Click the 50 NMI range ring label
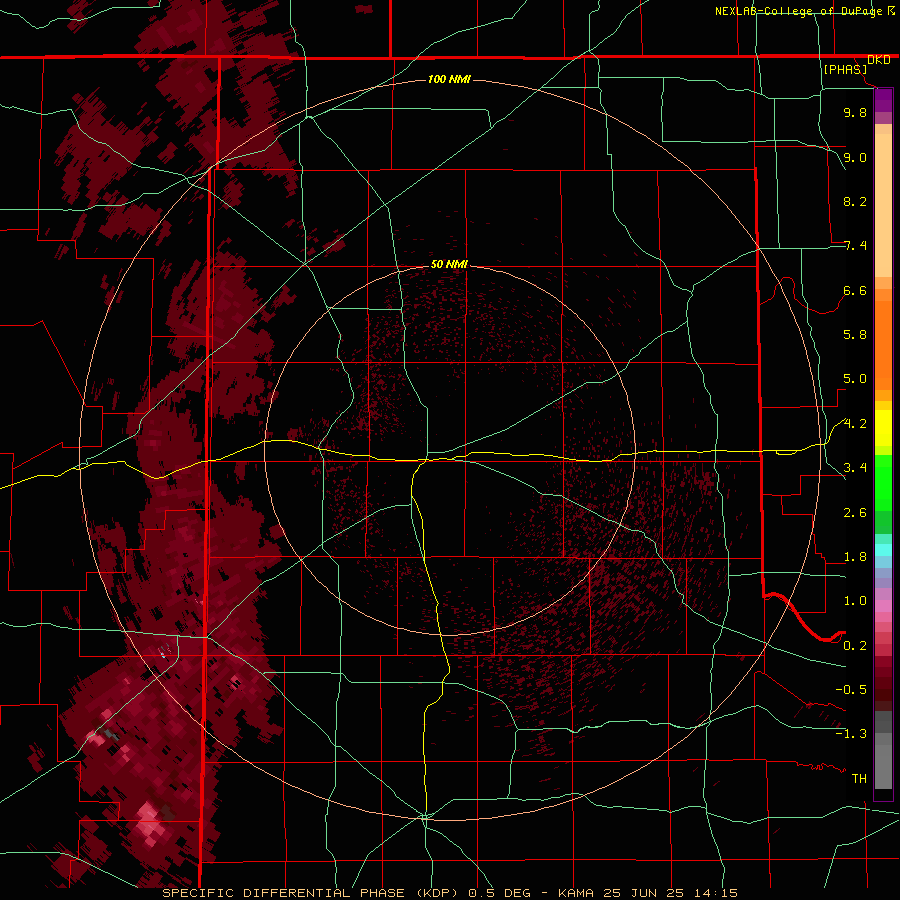 (x=449, y=264)
